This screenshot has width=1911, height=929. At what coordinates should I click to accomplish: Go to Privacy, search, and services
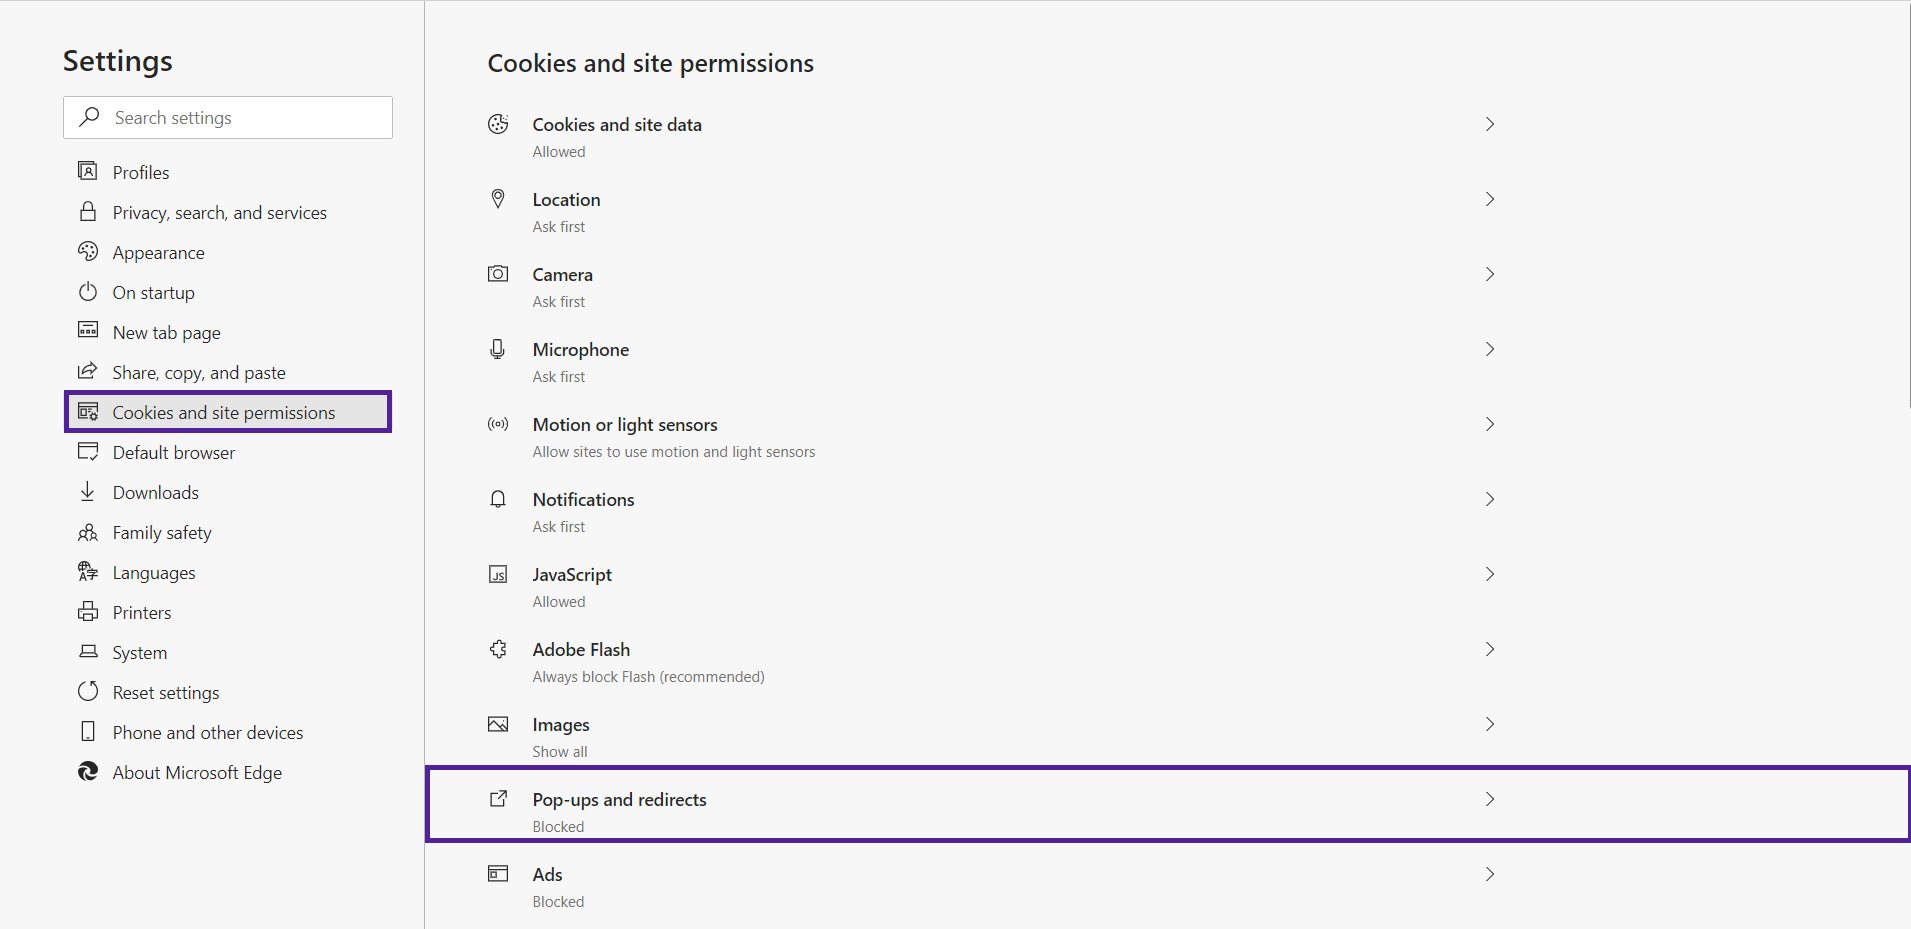click(x=219, y=212)
